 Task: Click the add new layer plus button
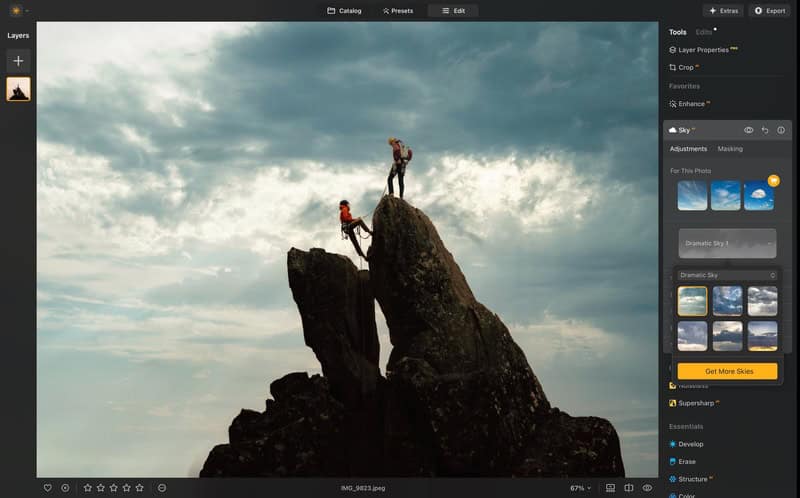point(18,61)
